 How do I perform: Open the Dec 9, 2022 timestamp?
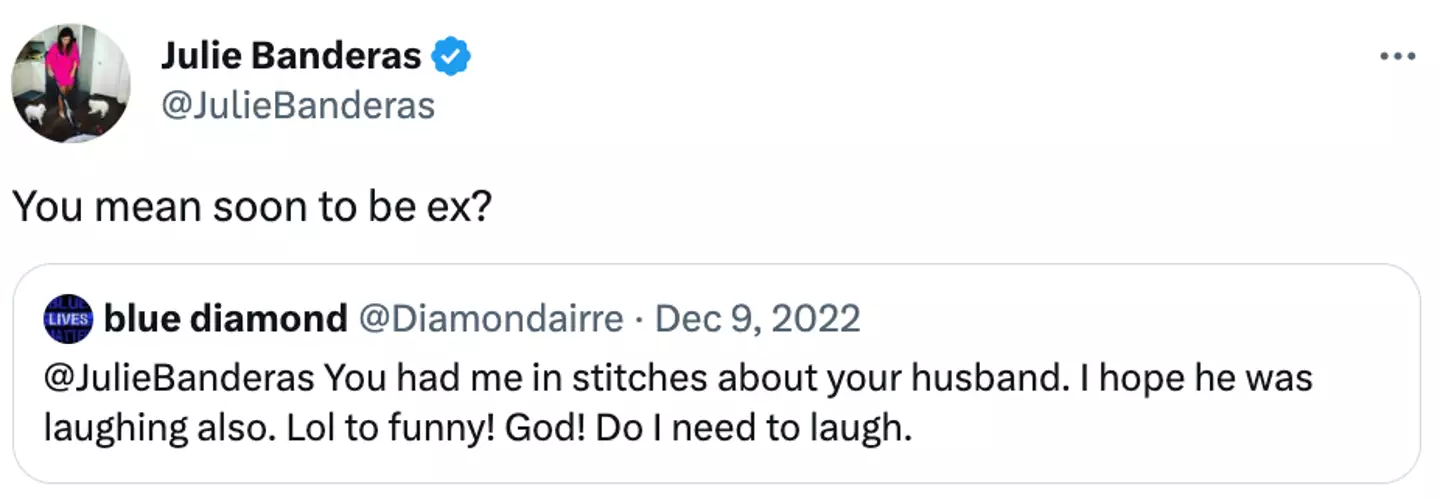tap(757, 319)
